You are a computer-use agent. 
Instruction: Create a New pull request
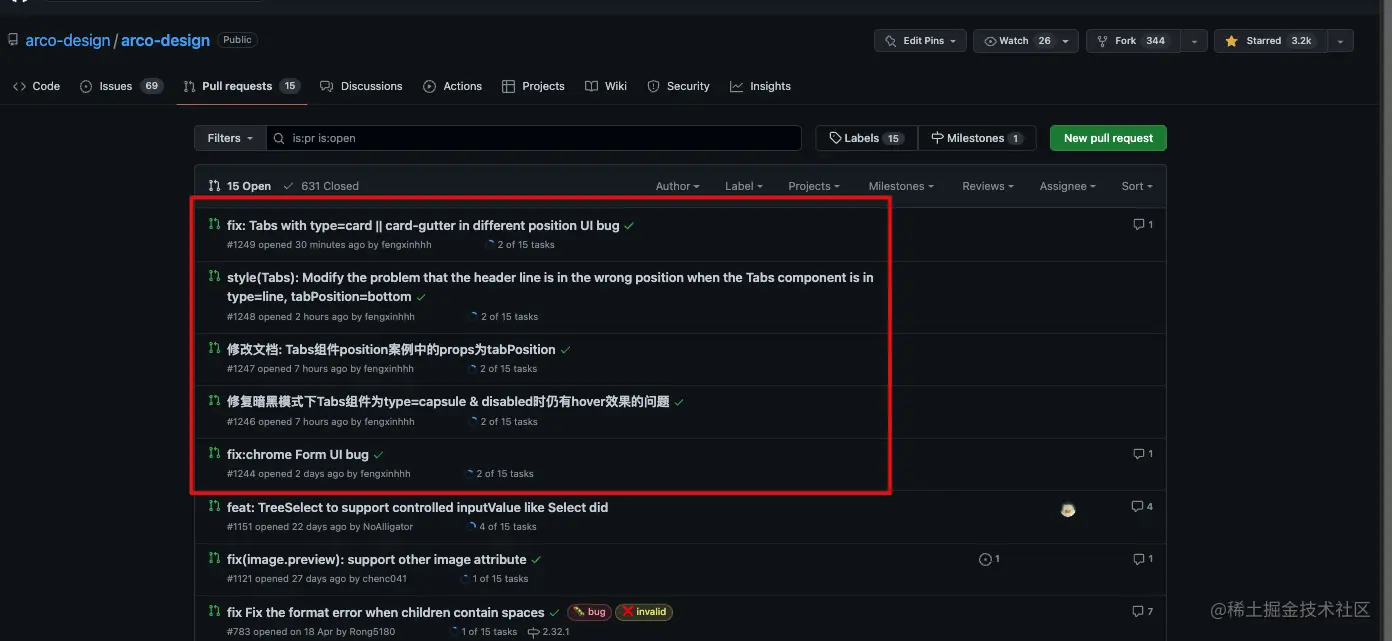click(x=1108, y=138)
